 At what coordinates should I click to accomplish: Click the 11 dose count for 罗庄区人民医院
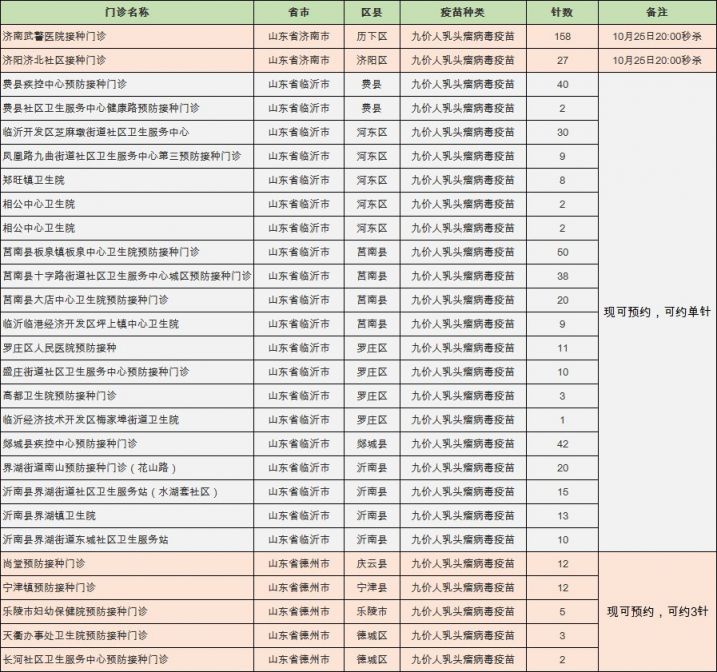pos(562,348)
